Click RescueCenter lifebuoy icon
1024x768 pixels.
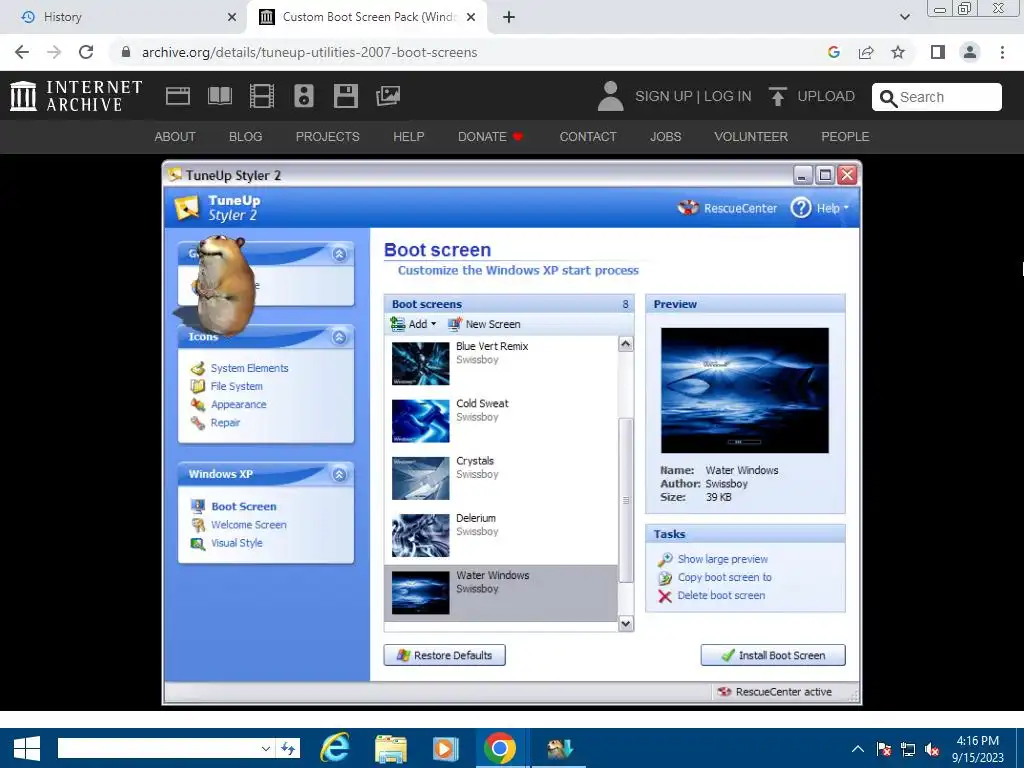(688, 208)
